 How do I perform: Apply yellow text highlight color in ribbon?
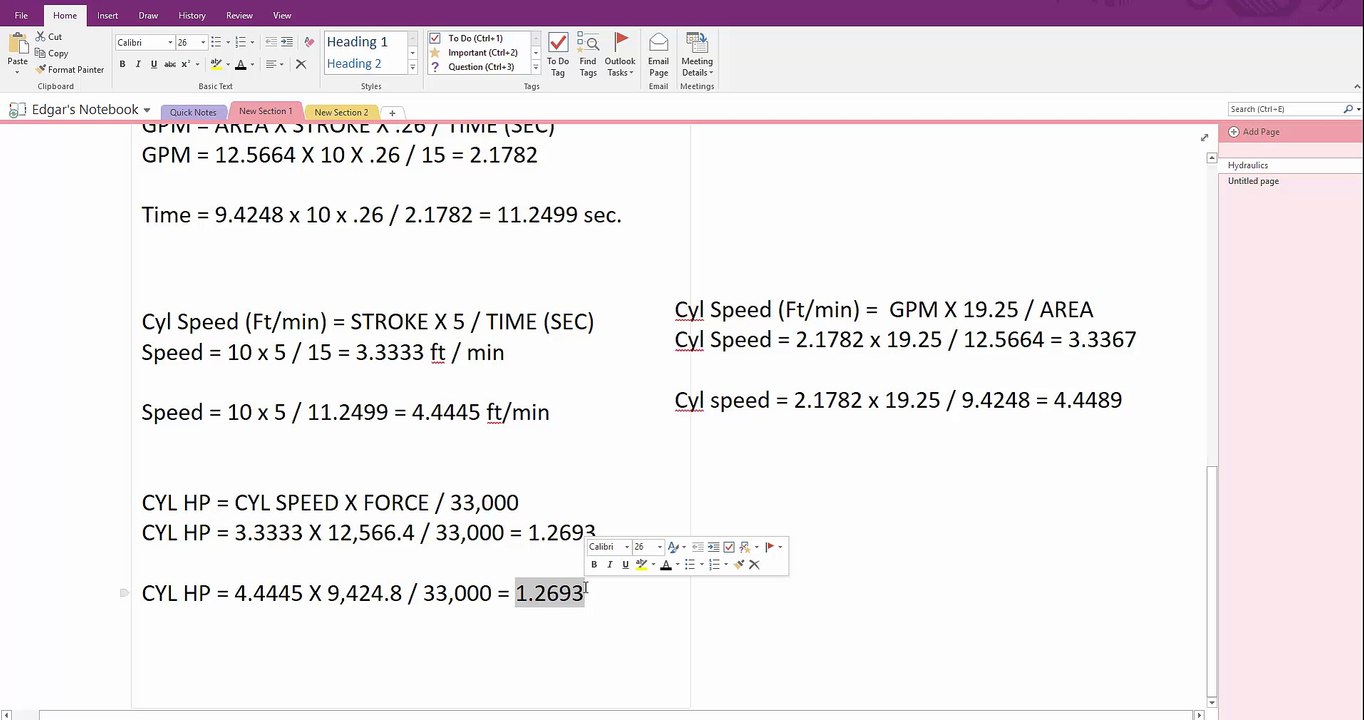pos(216,64)
